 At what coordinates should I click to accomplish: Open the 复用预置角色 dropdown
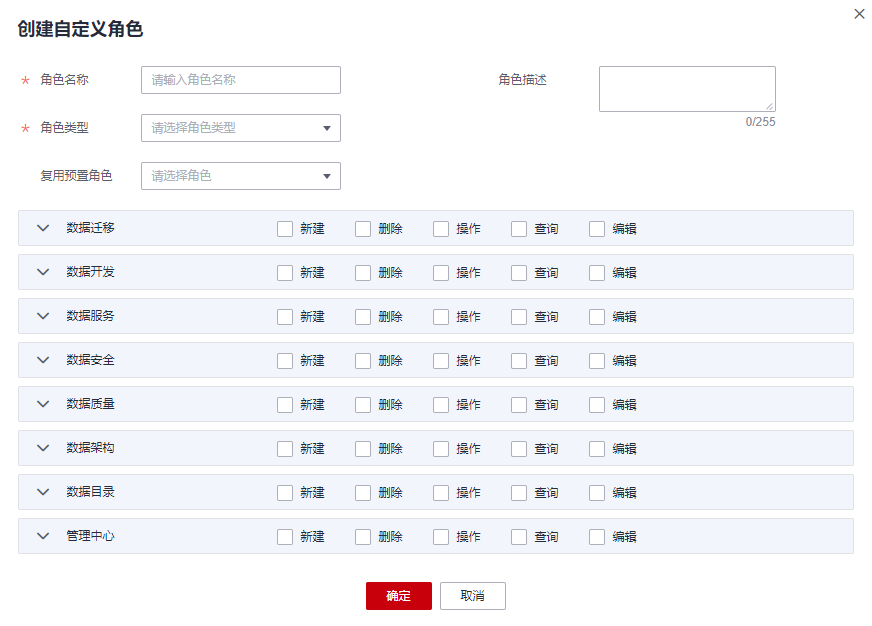pos(241,176)
